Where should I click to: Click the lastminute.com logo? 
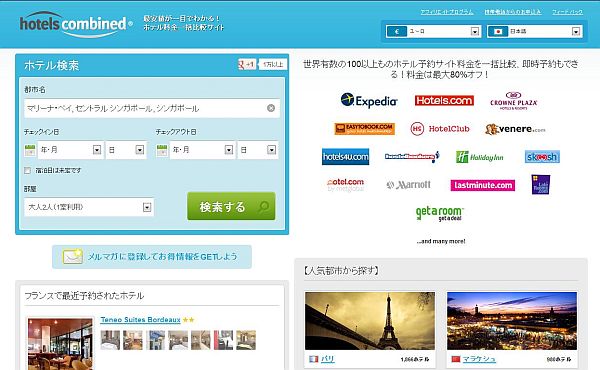(x=483, y=185)
